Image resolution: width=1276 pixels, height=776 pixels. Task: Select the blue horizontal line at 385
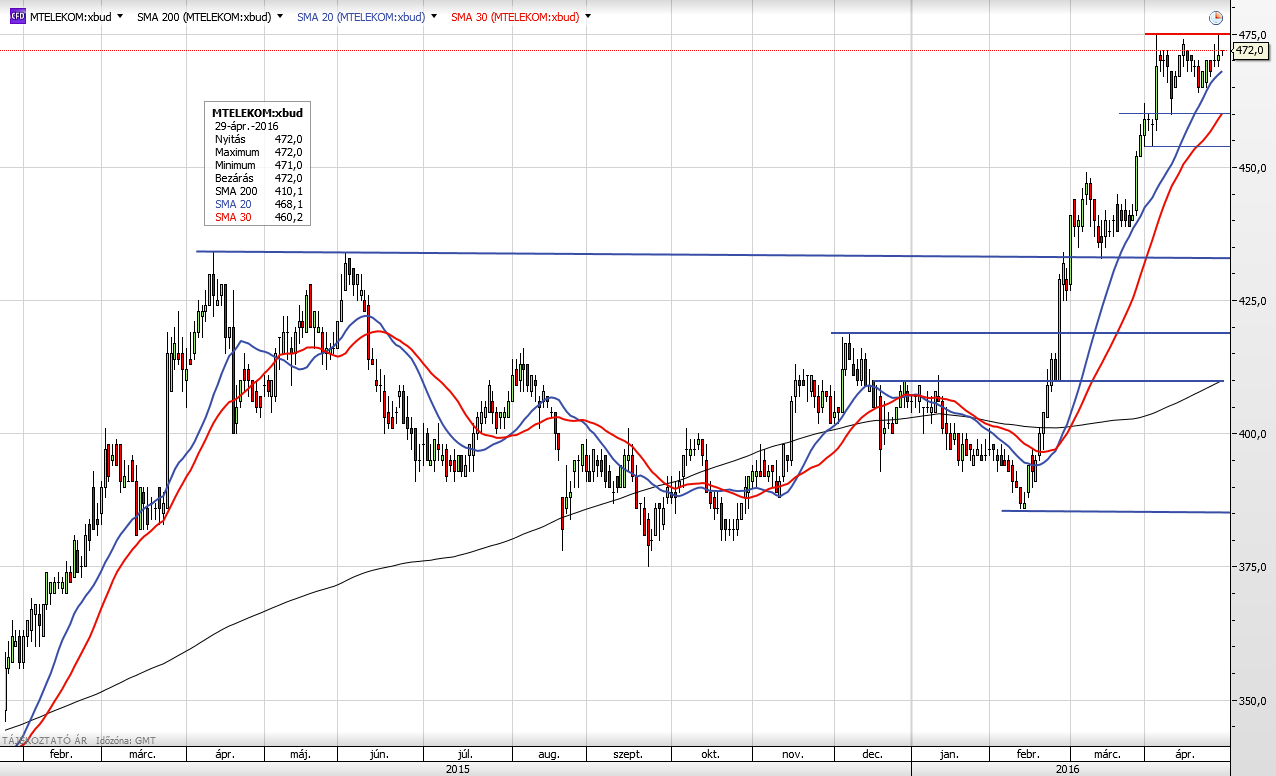1116,512
